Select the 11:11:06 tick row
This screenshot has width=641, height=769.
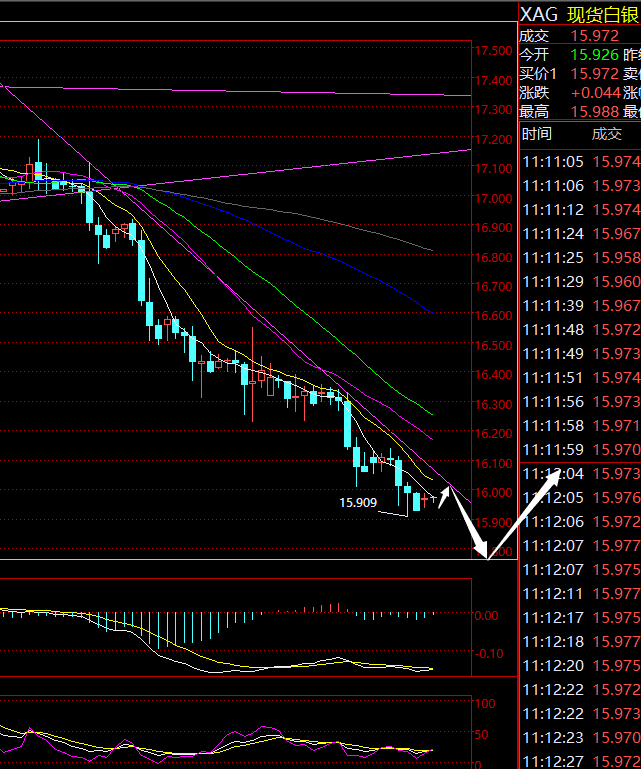[x=580, y=185]
